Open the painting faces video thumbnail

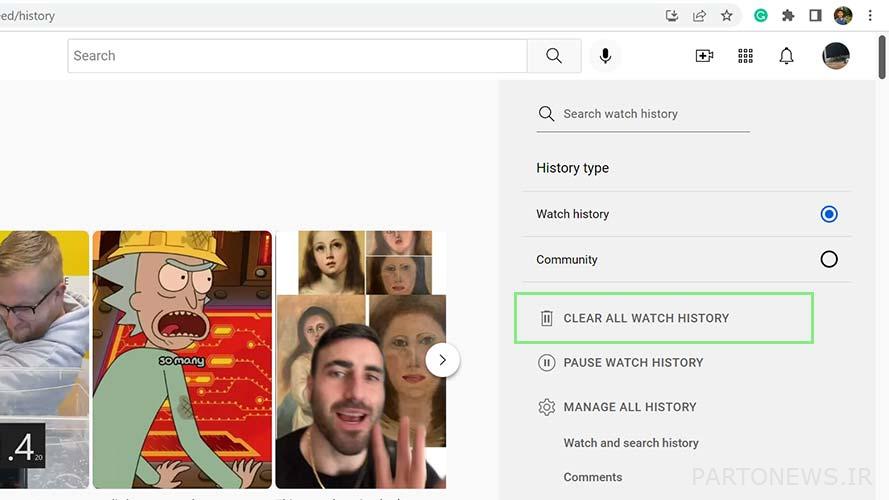click(x=361, y=359)
